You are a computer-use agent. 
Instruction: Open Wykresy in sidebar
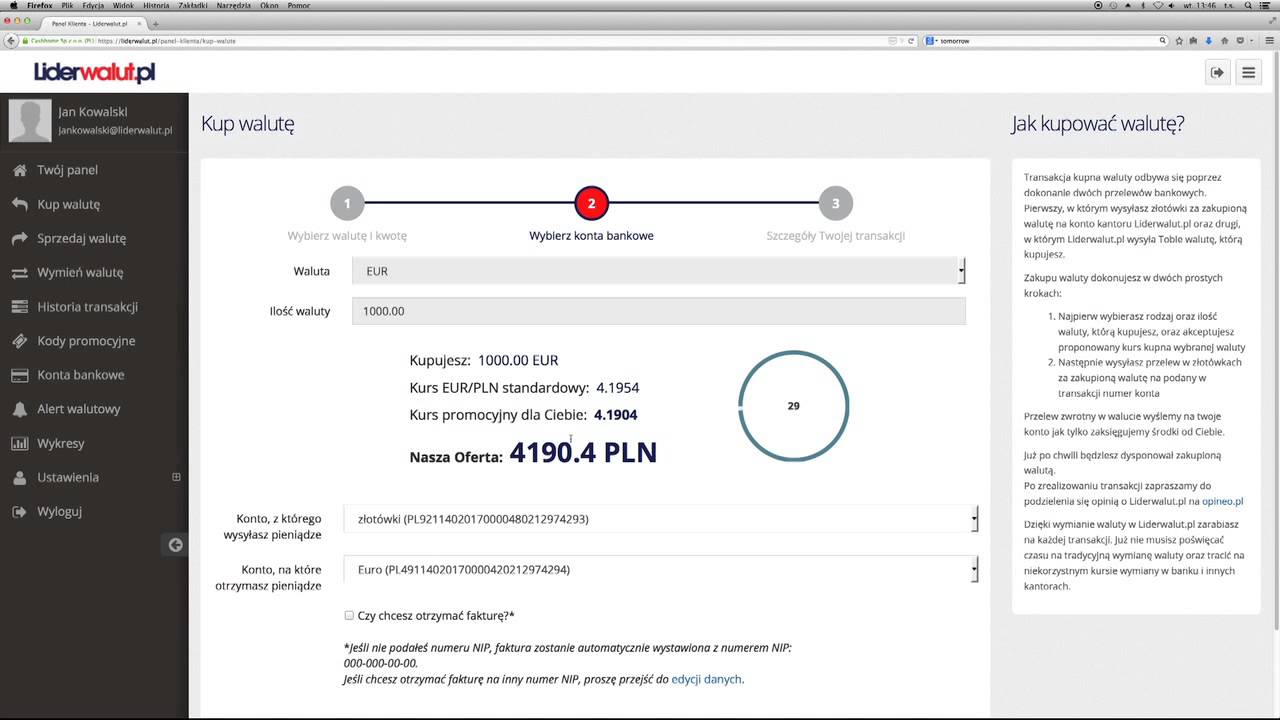point(61,443)
